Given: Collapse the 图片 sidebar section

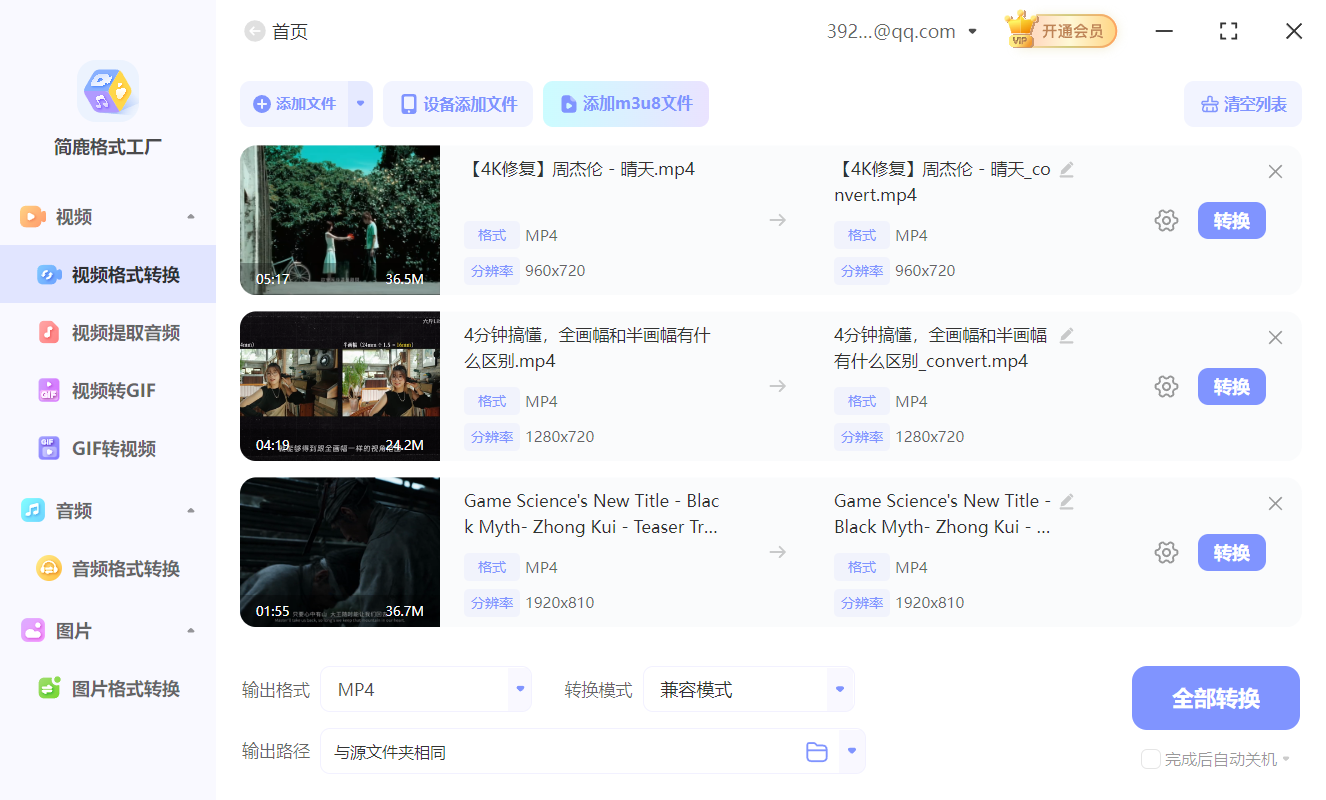Looking at the screenshot, I should pyautogui.click(x=190, y=630).
